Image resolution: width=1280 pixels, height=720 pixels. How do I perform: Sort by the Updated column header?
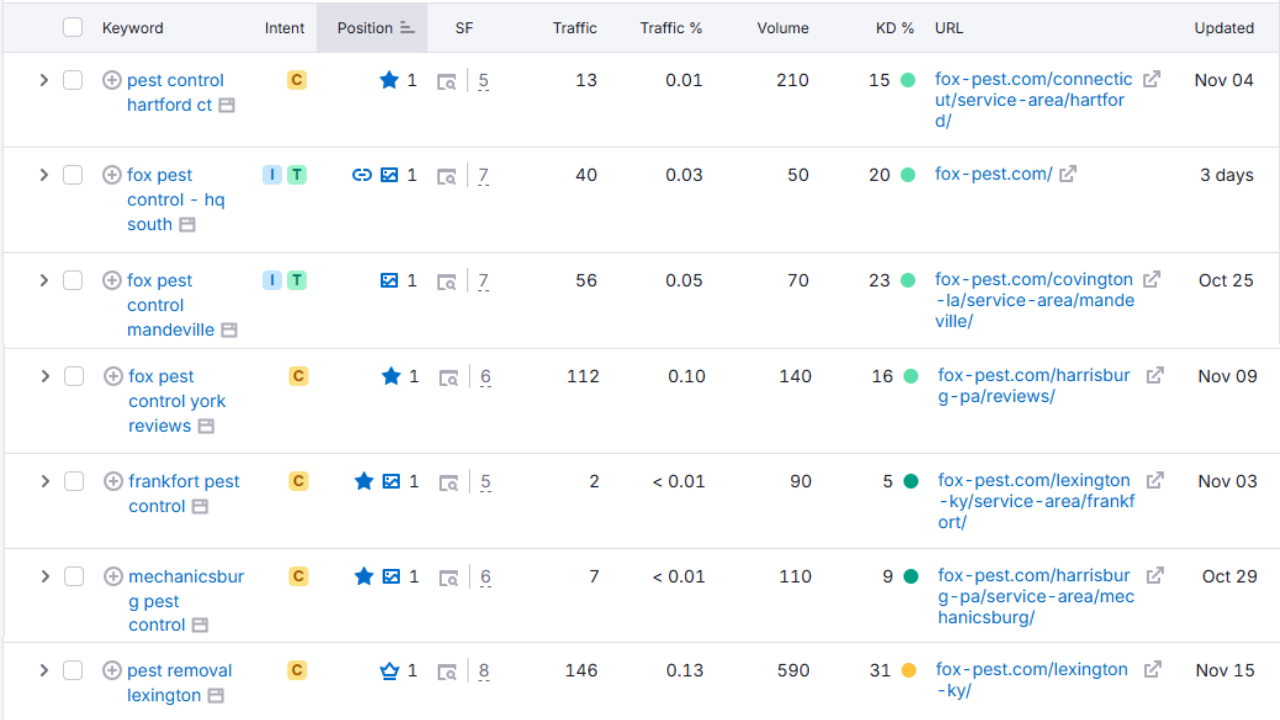[1224, 28]
